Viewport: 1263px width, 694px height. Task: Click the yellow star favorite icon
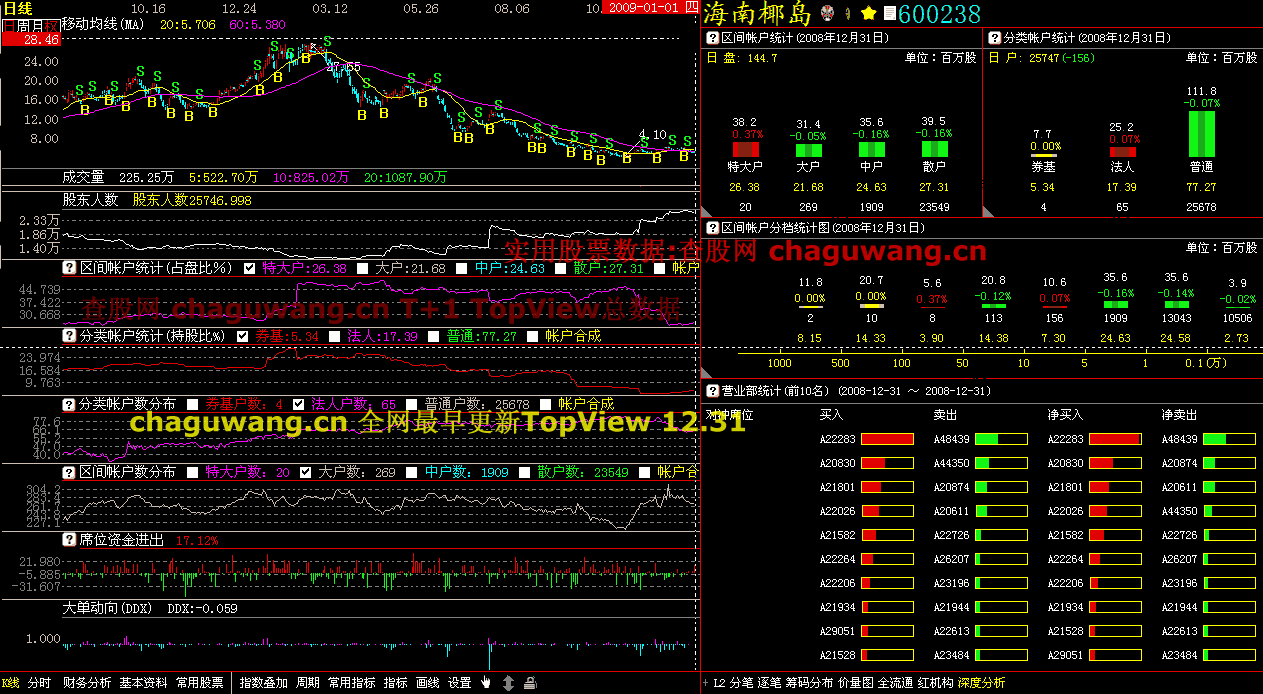point(869,13)
